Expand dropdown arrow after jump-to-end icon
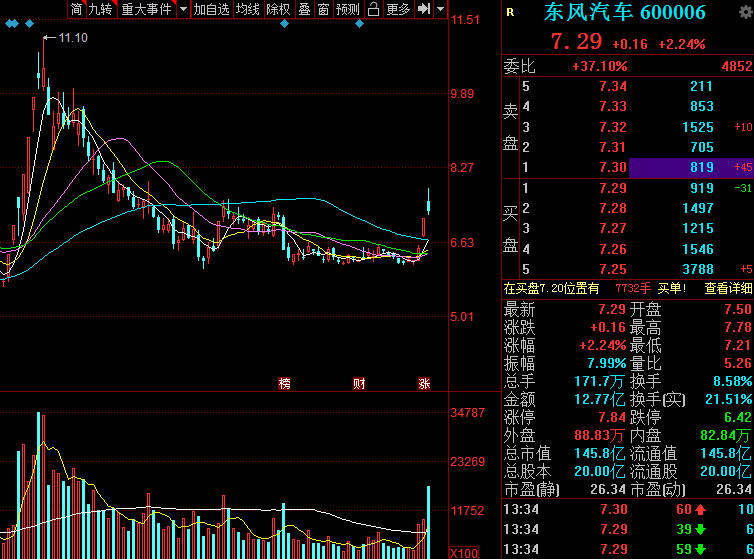The height and width of the screenshot is (559, 754). (440, 9)
